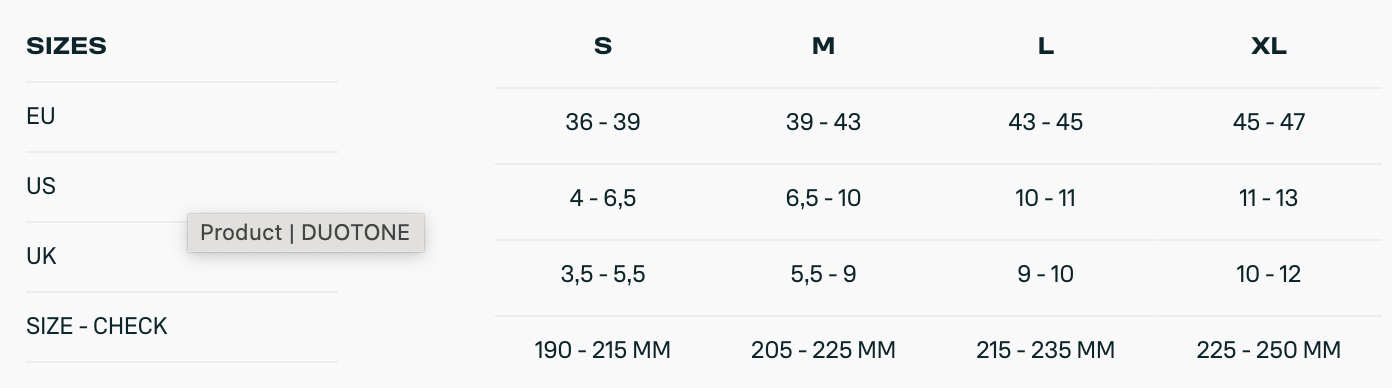Click the SIZE - CHECK row label
The height and width of the screenshot is (388, 1392).
(x=97, y=326)
